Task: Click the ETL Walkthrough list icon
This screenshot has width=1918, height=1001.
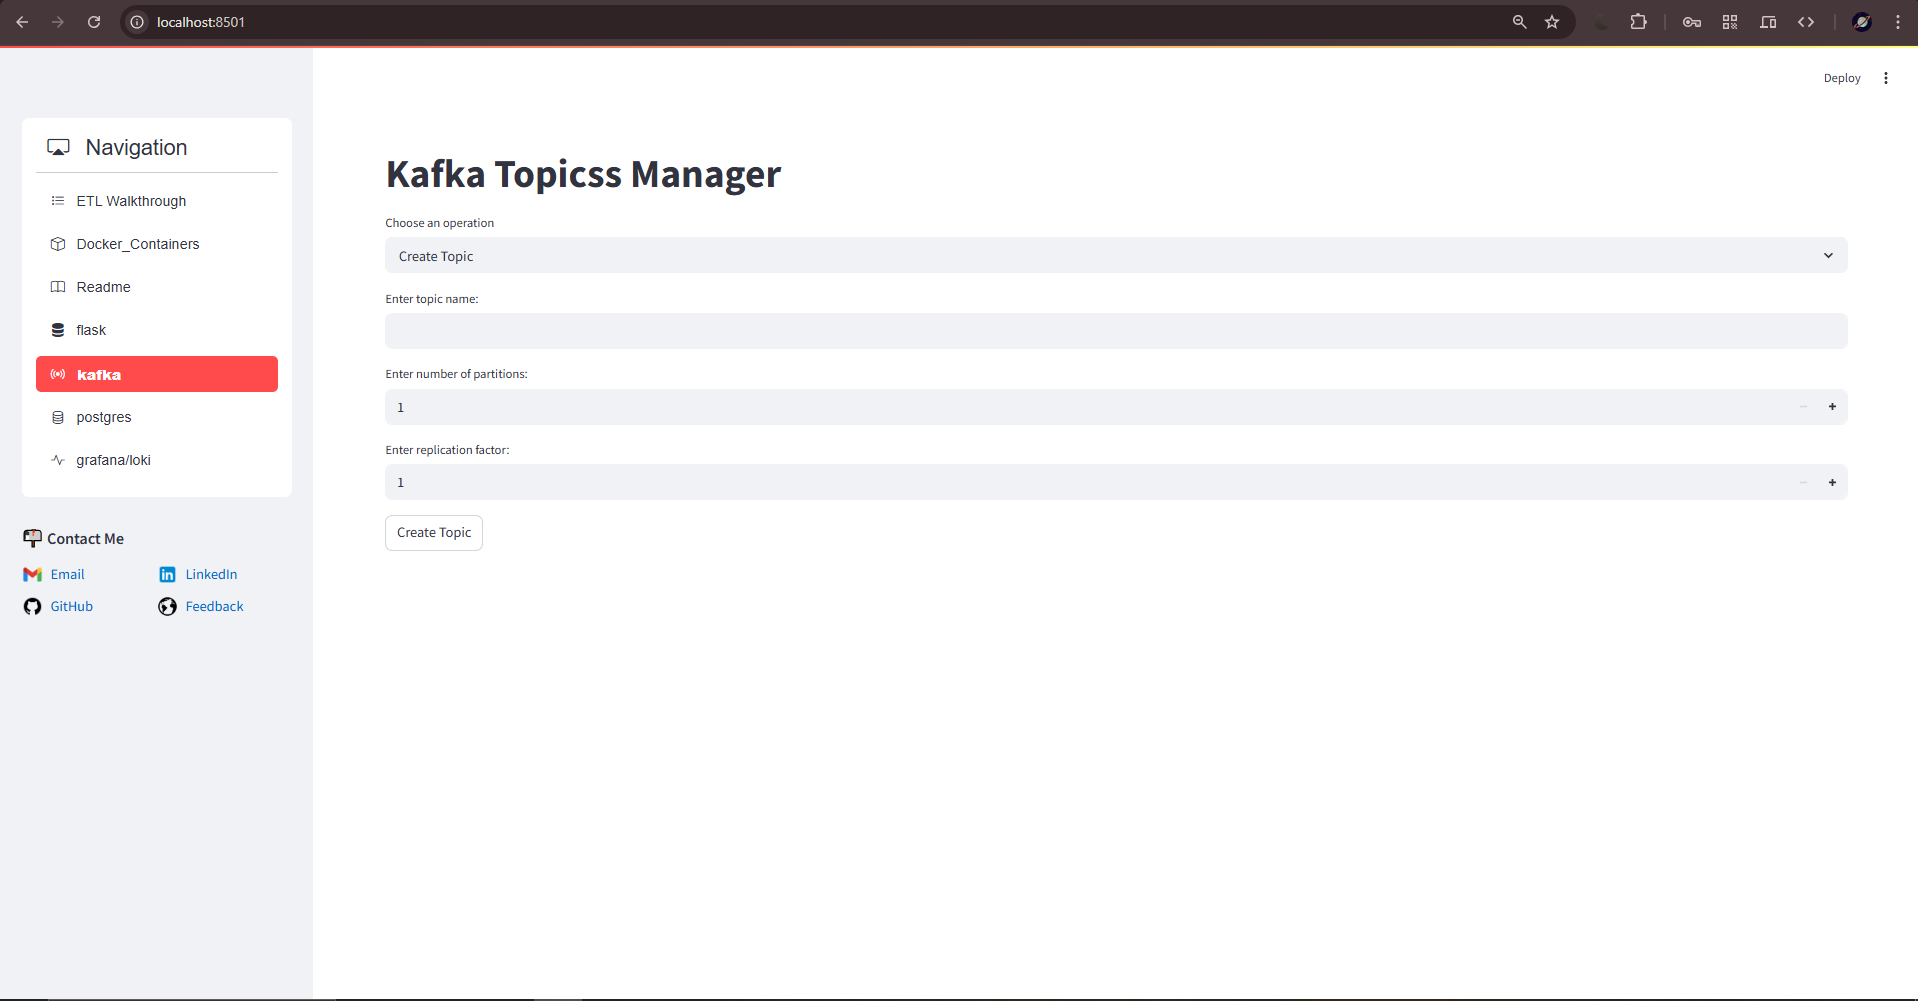Action: [58, 201]
